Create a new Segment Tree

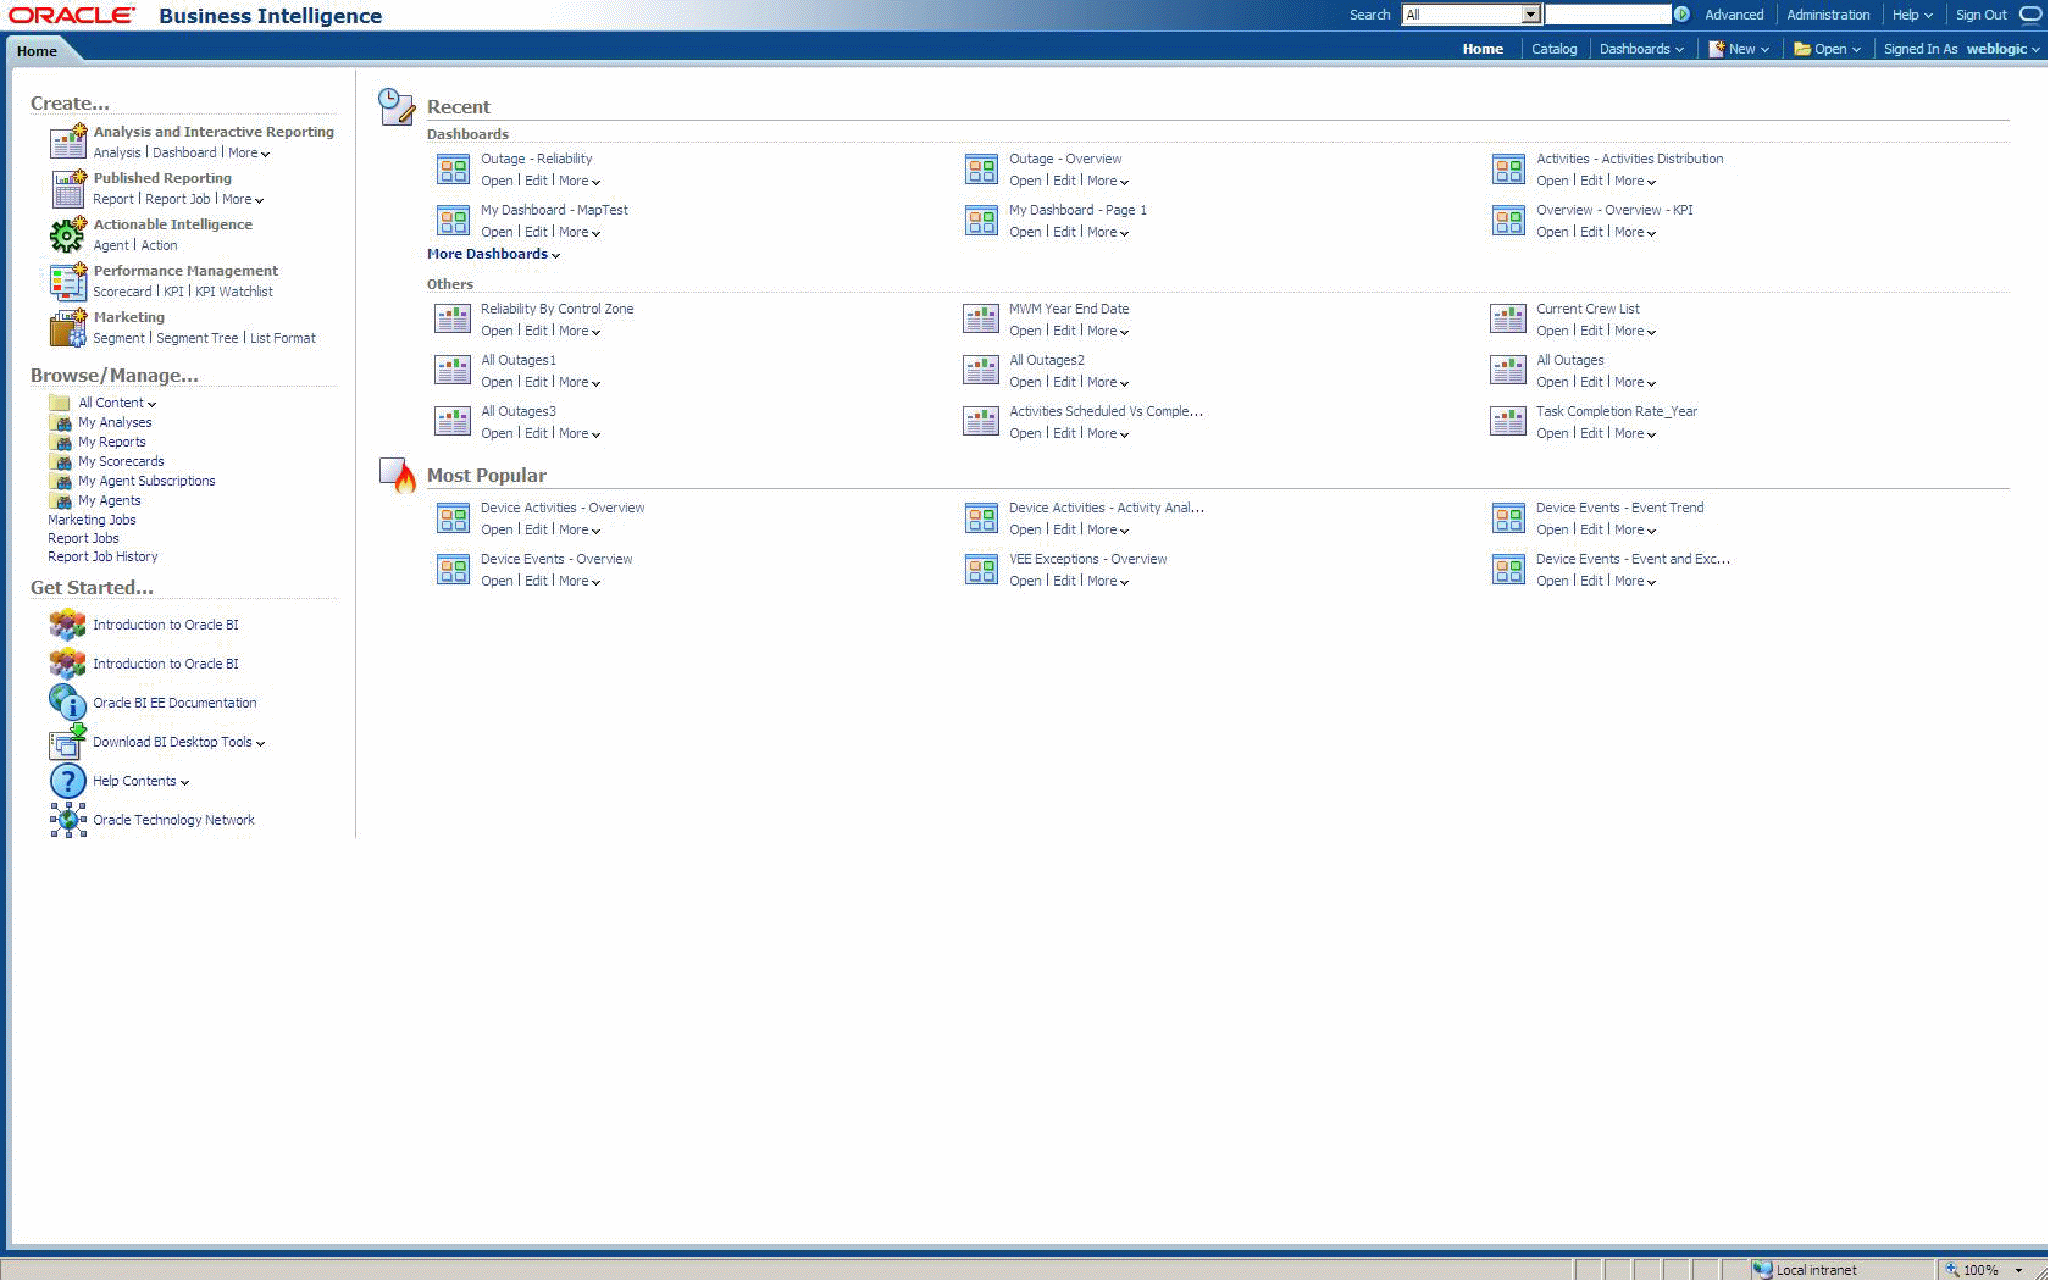click(x=197, y=339)
